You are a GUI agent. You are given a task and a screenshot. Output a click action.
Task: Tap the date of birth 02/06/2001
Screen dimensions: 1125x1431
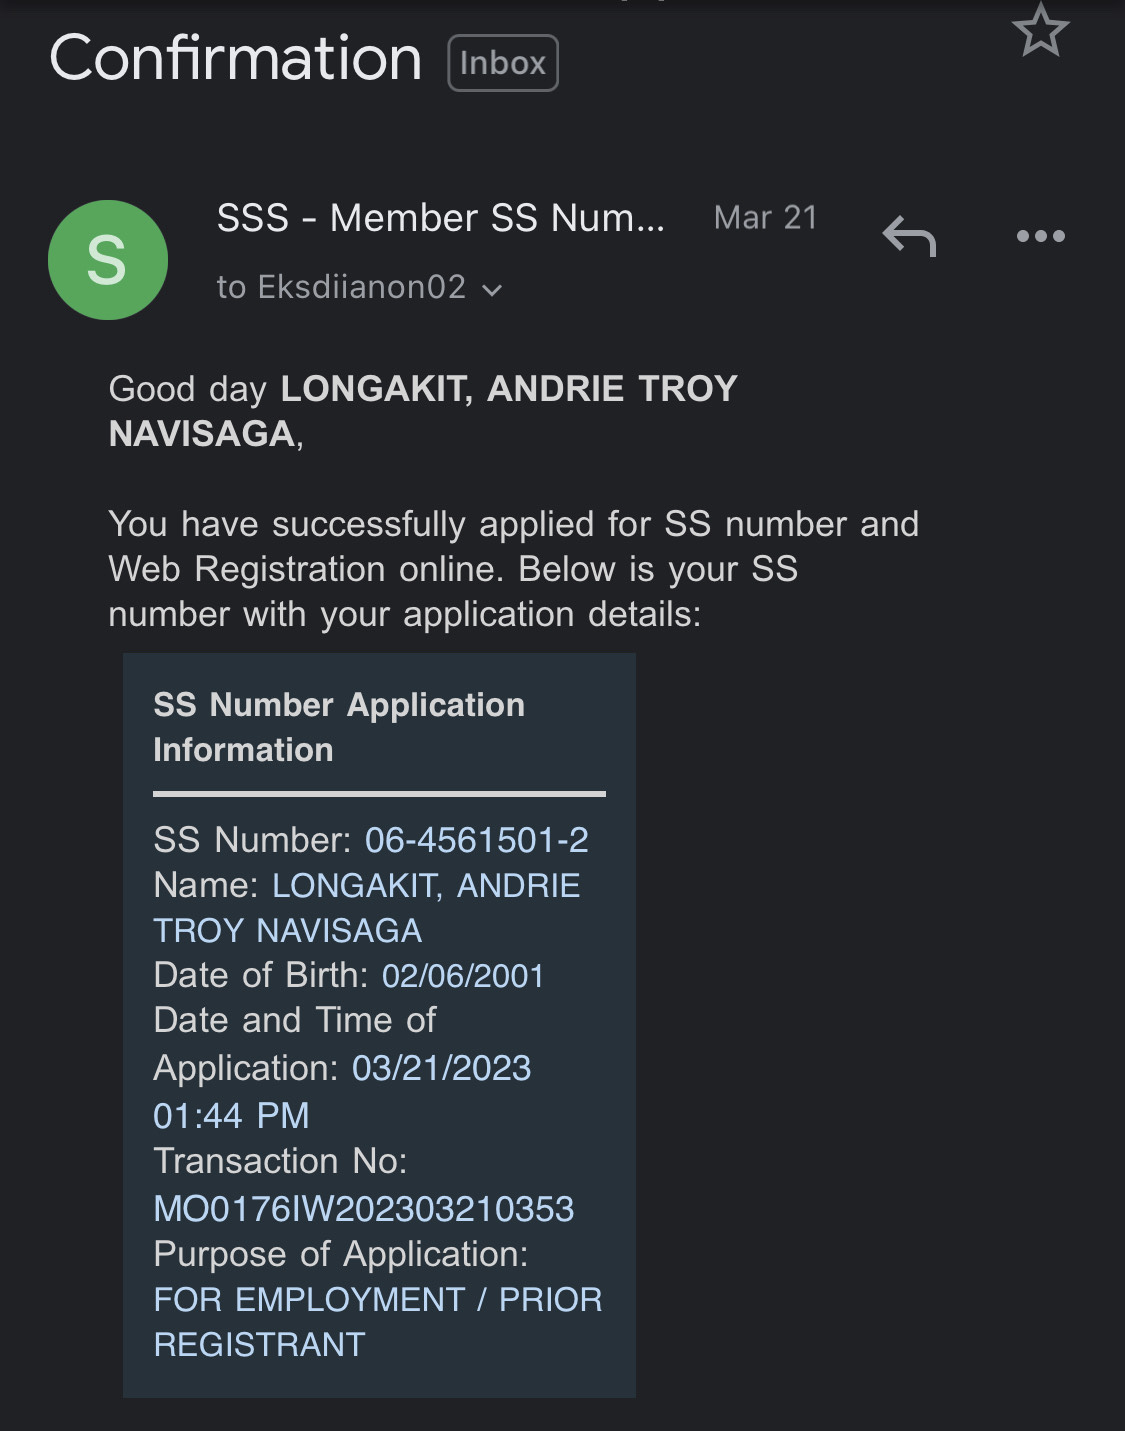(x=462, y=976)
